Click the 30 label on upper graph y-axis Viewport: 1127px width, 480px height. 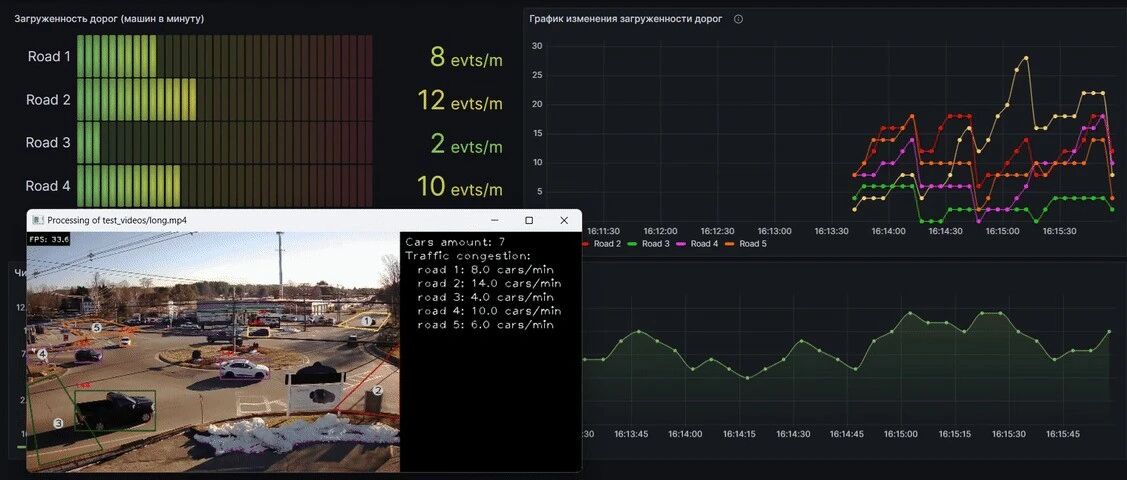[536, 46]
